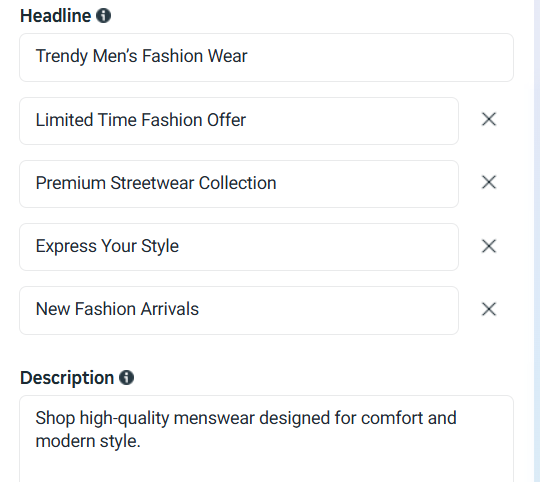The image size is (540, 482).
Task: Click into Limited Time Fashion Offer field
Action: (x=239, y=121)
